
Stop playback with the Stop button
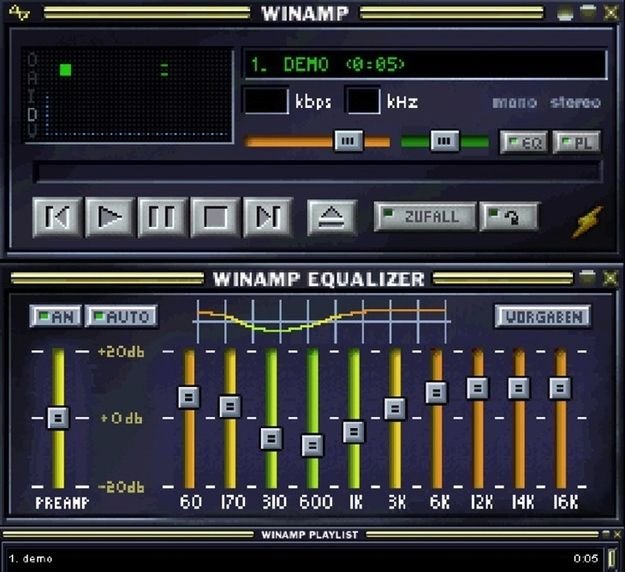pos(216,217)
